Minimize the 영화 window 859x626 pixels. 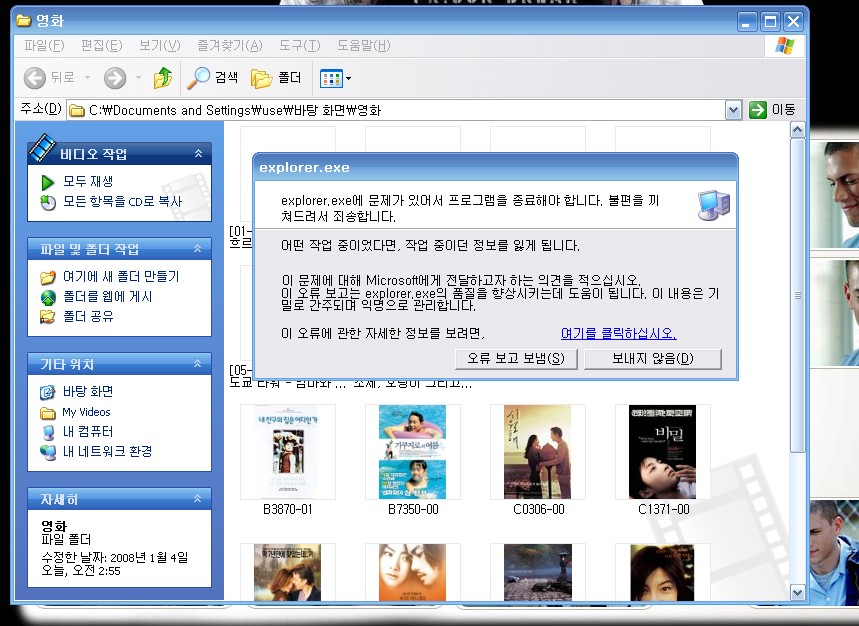745,22
